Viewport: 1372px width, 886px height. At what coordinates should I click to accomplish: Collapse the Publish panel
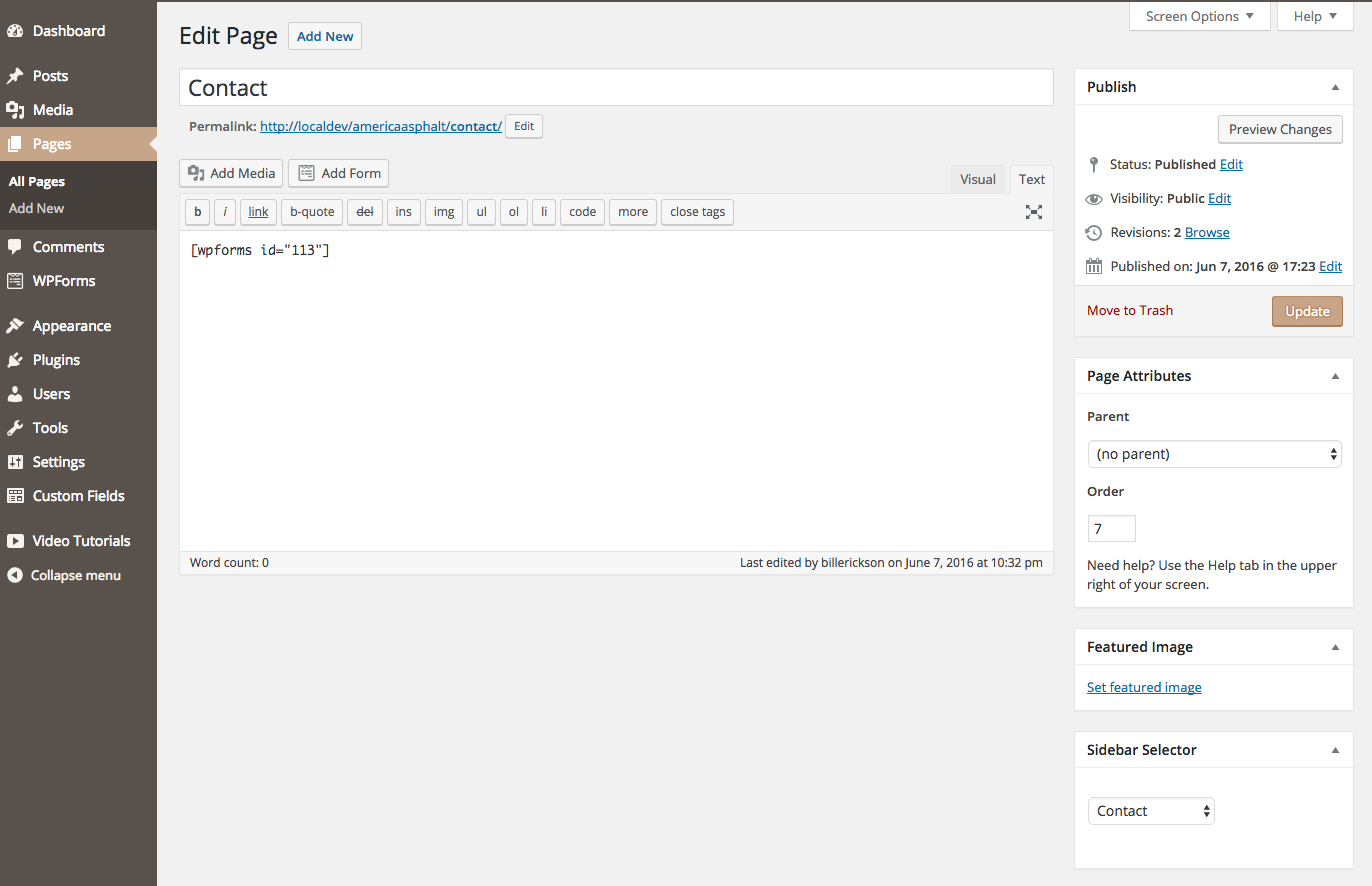click(x=1335, y=87)
